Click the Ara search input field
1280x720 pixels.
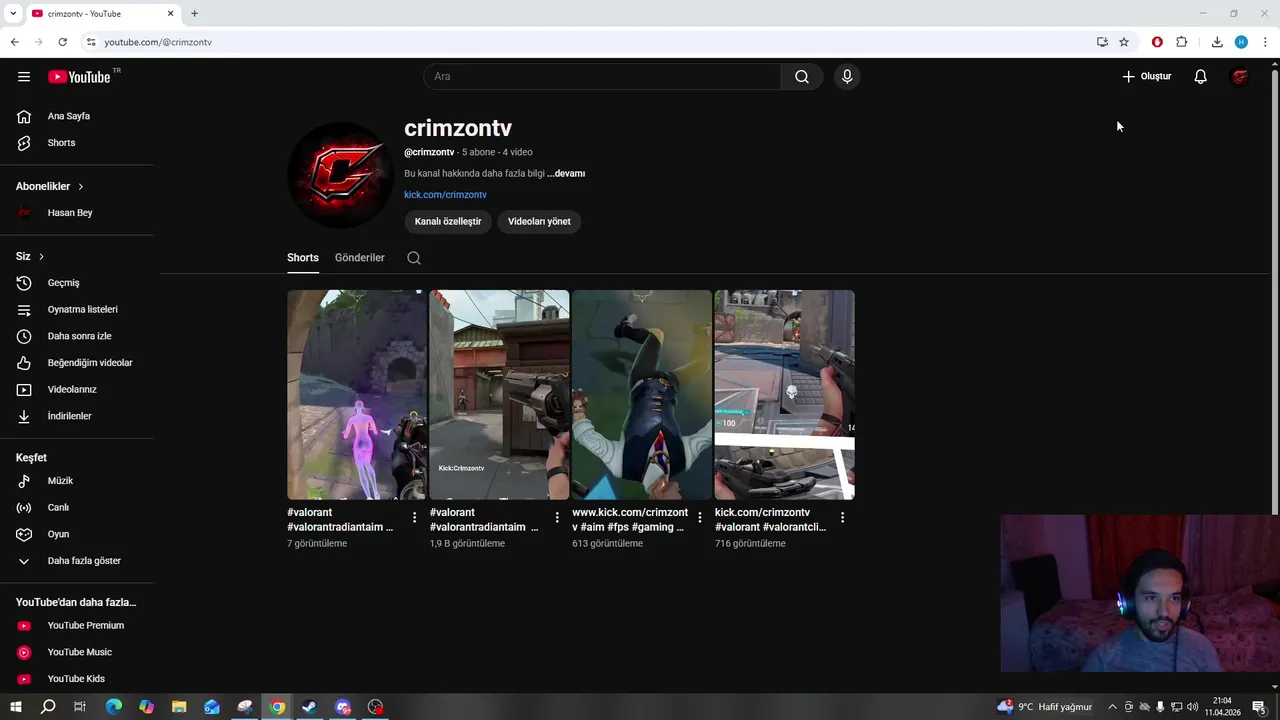[602, 77]
